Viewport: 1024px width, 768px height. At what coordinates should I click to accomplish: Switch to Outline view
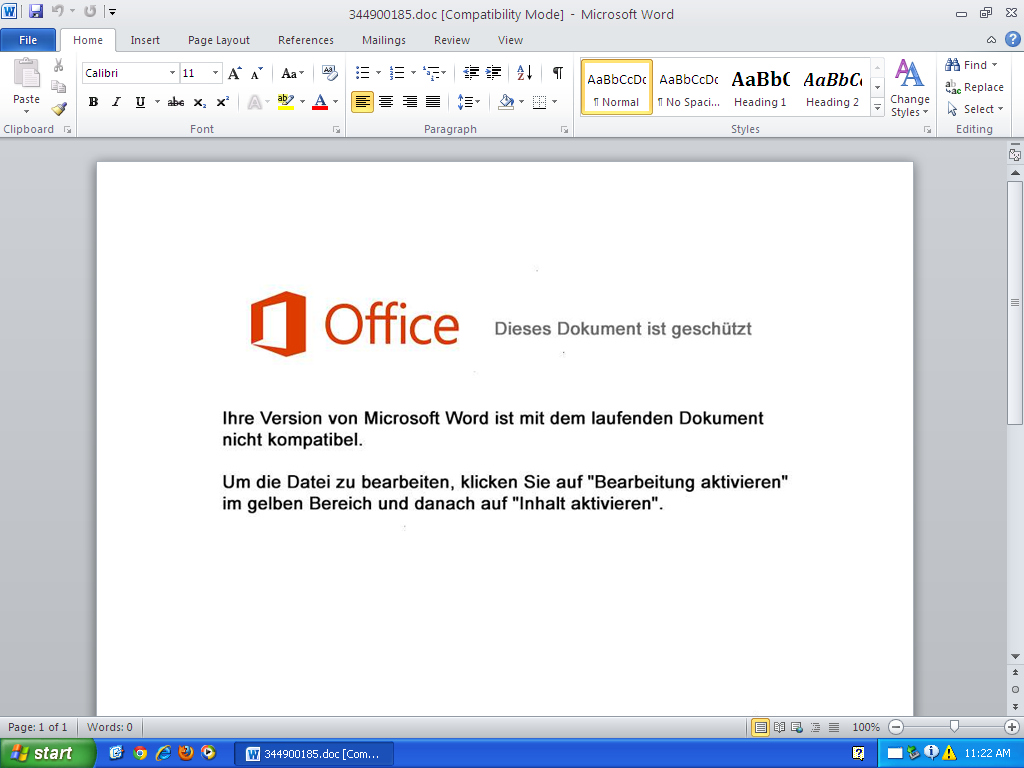click(x=815, y=727)
